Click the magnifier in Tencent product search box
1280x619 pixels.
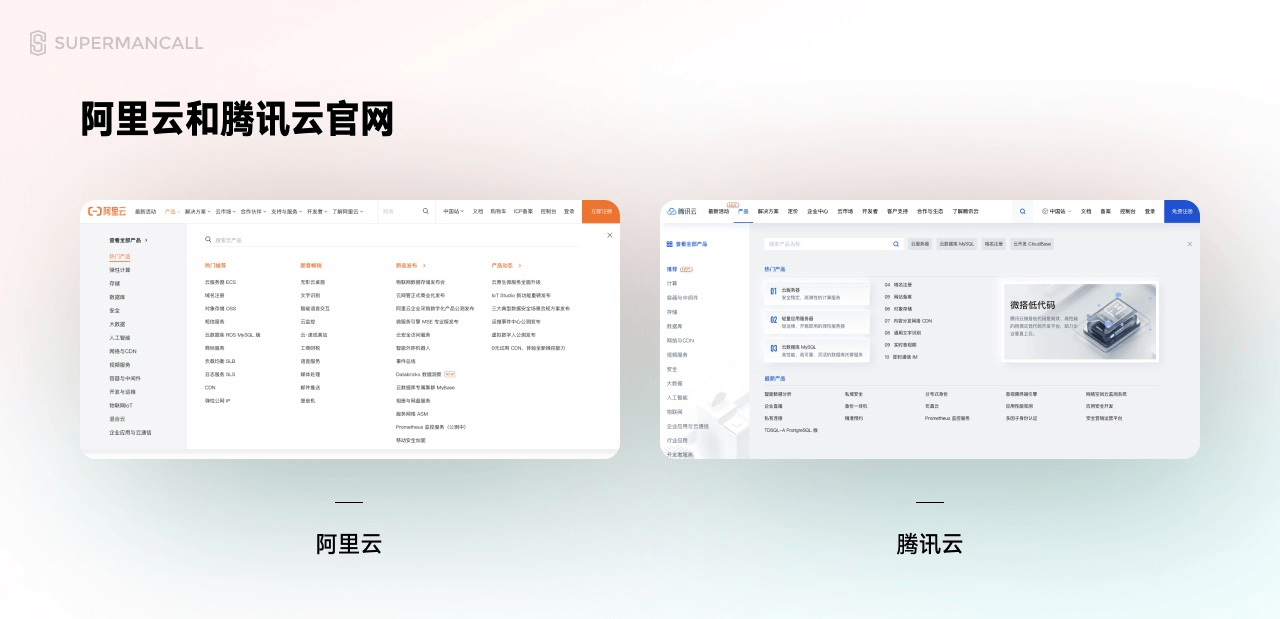(x=896, y=244)
